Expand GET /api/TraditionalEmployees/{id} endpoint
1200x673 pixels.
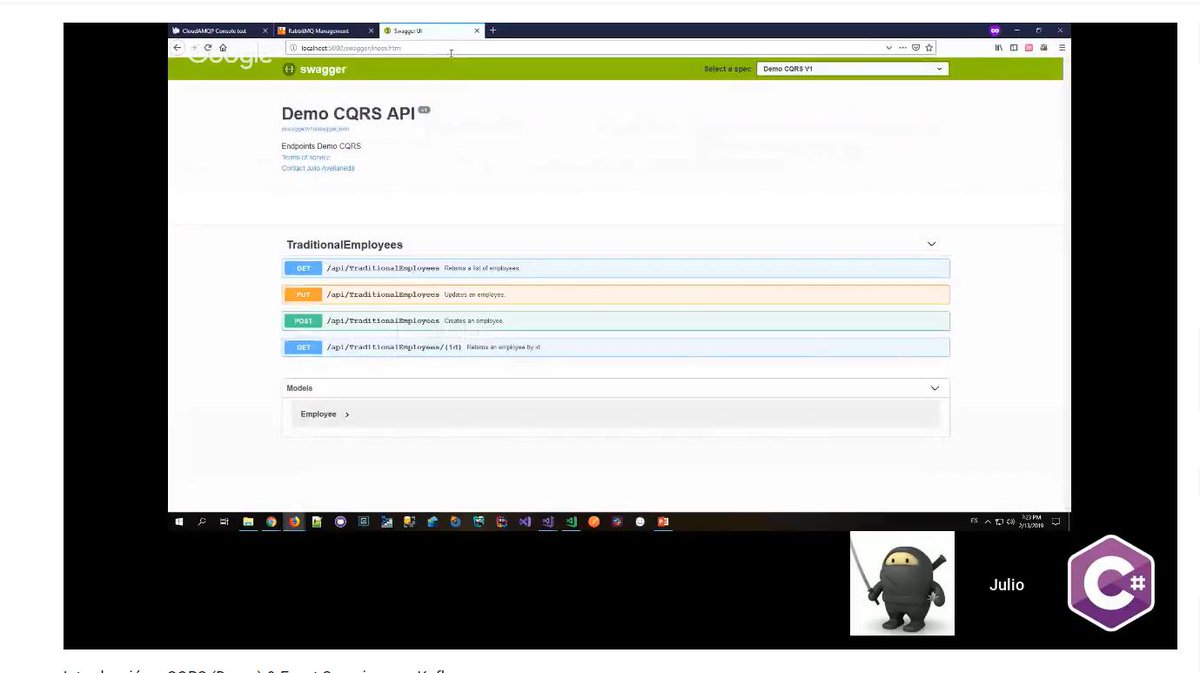click(x=616, y=347)
